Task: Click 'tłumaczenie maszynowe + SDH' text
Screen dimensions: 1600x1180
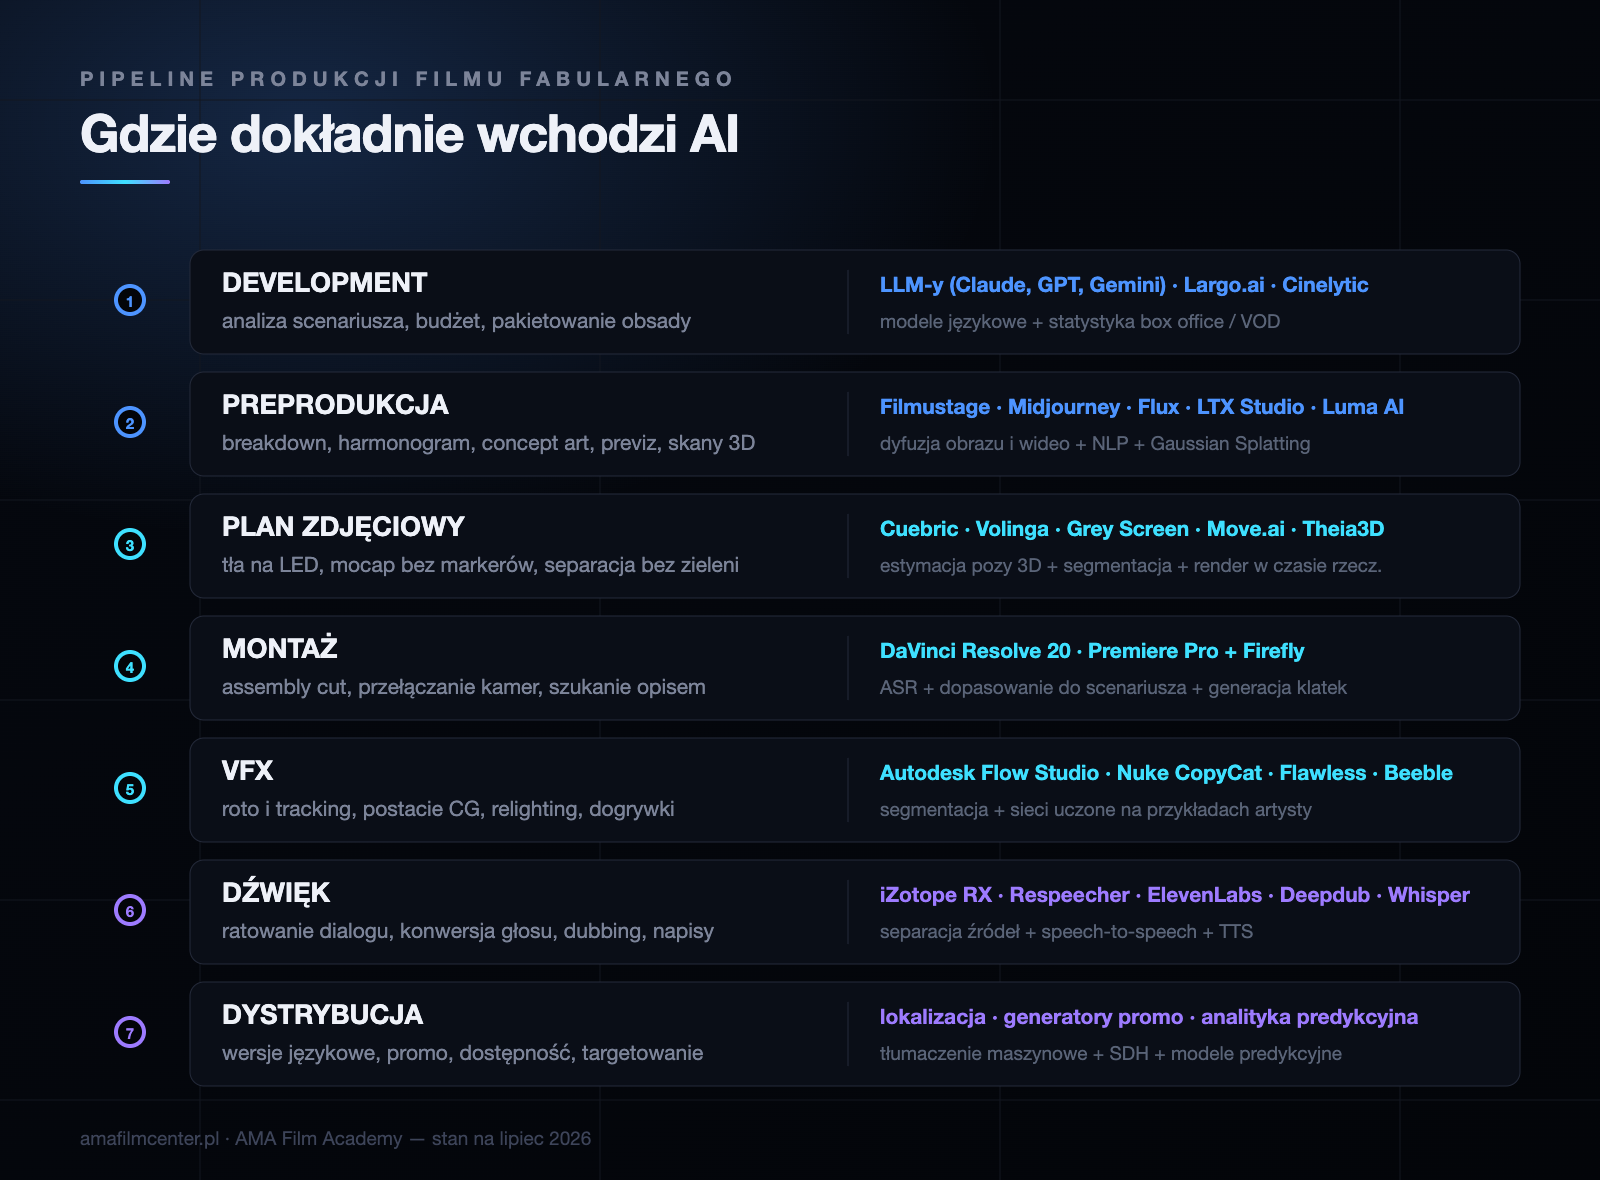Action: coord(1014,1053)
